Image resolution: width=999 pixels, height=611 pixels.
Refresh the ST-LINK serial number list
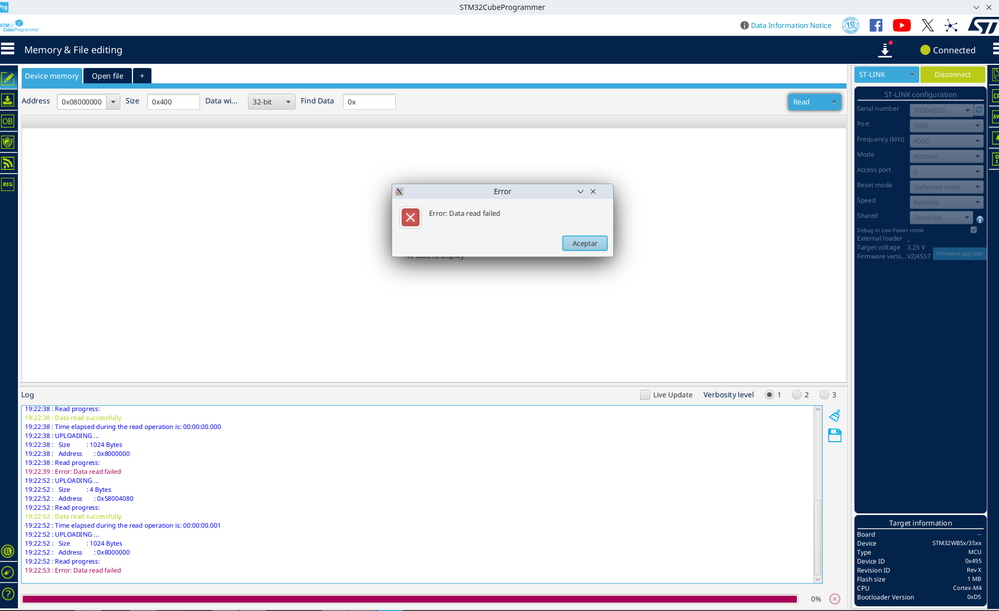pos(979,110)
